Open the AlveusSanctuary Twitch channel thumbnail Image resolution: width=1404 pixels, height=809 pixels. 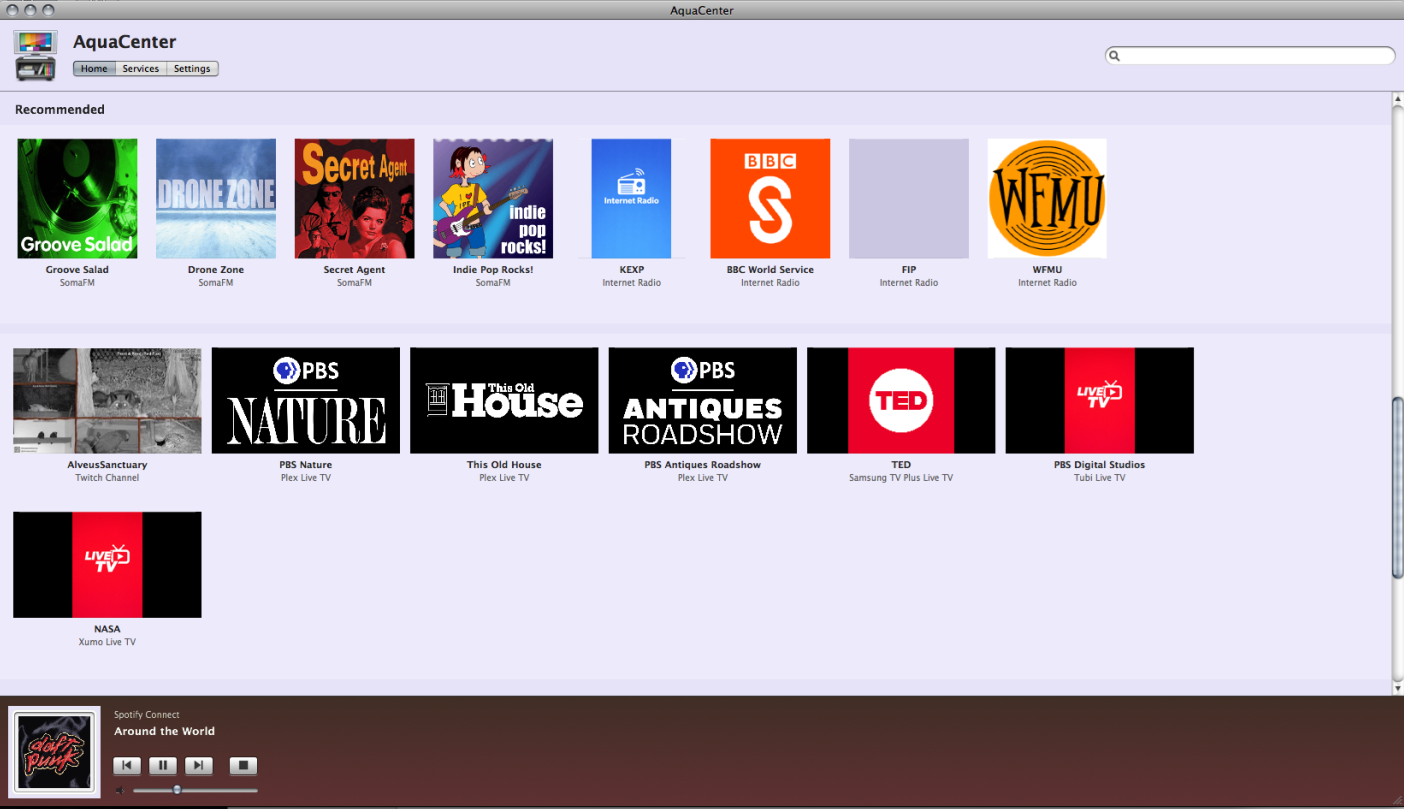coord(107,401)
